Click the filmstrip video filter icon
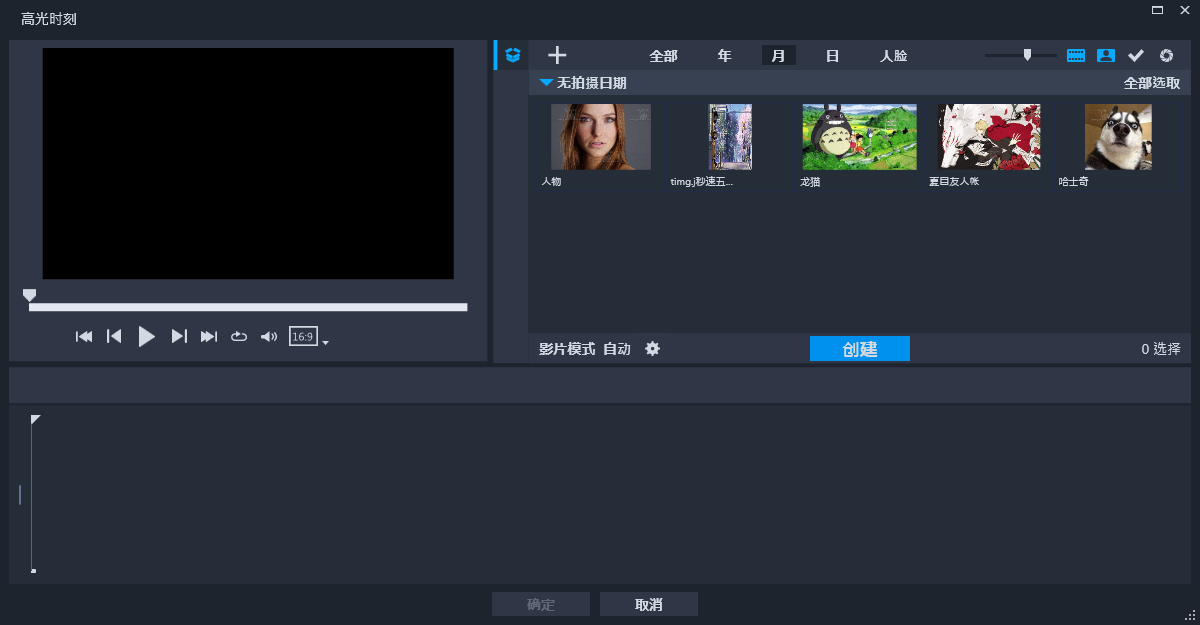Image resolution: width=1200 pixels, height=625 pixels. click(1075, 55)
